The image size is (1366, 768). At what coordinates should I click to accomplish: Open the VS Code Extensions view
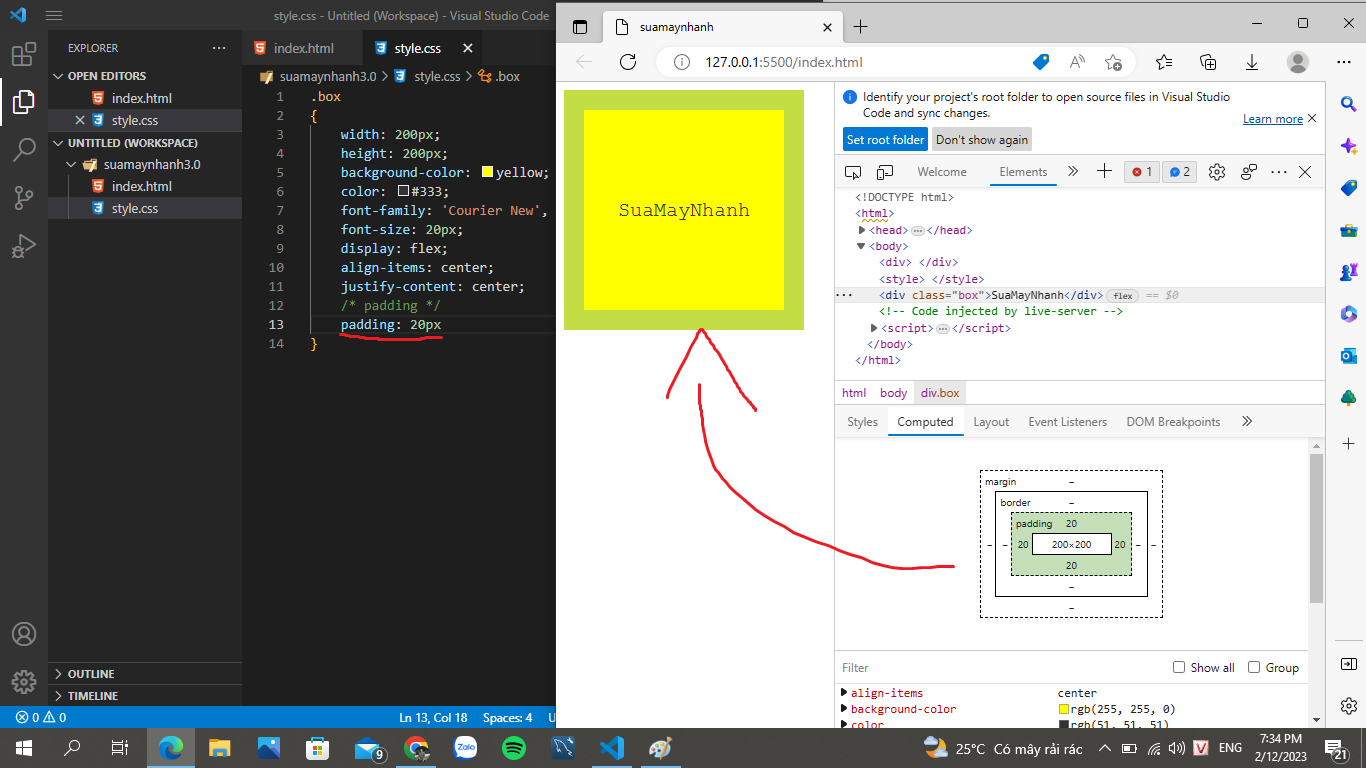click(x=24, y=55)
